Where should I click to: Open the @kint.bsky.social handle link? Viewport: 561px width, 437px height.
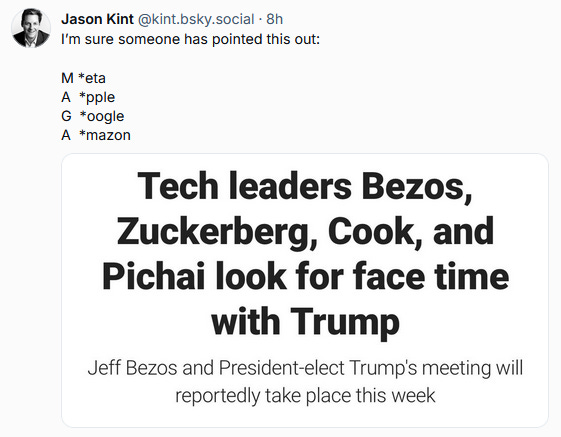[196, 19]
